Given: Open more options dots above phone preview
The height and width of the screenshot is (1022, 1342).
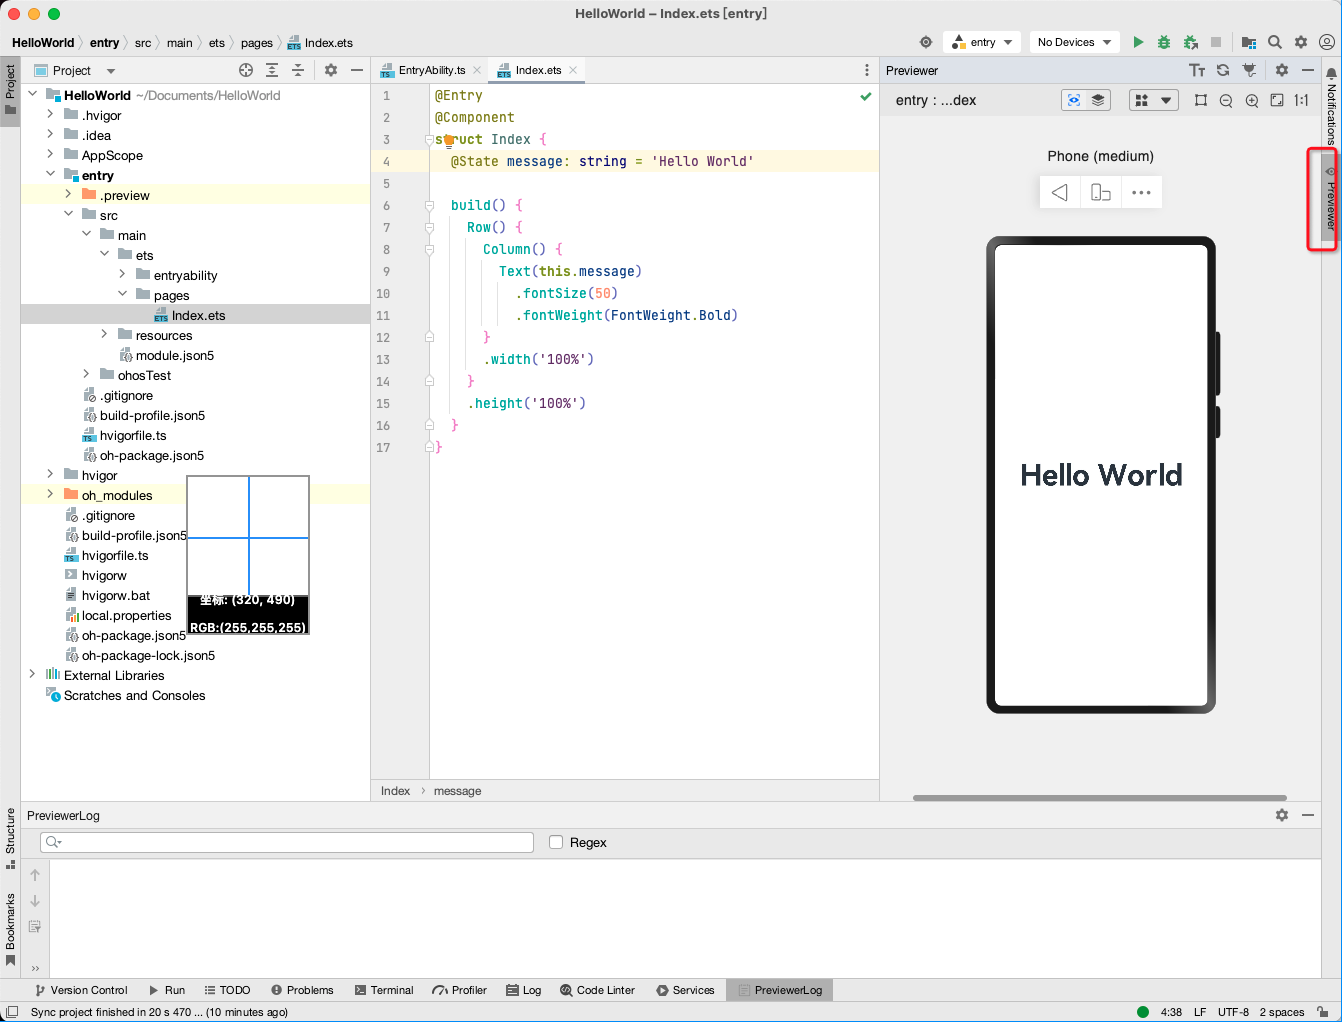Looking at the screenshot, I should 1141,192.
